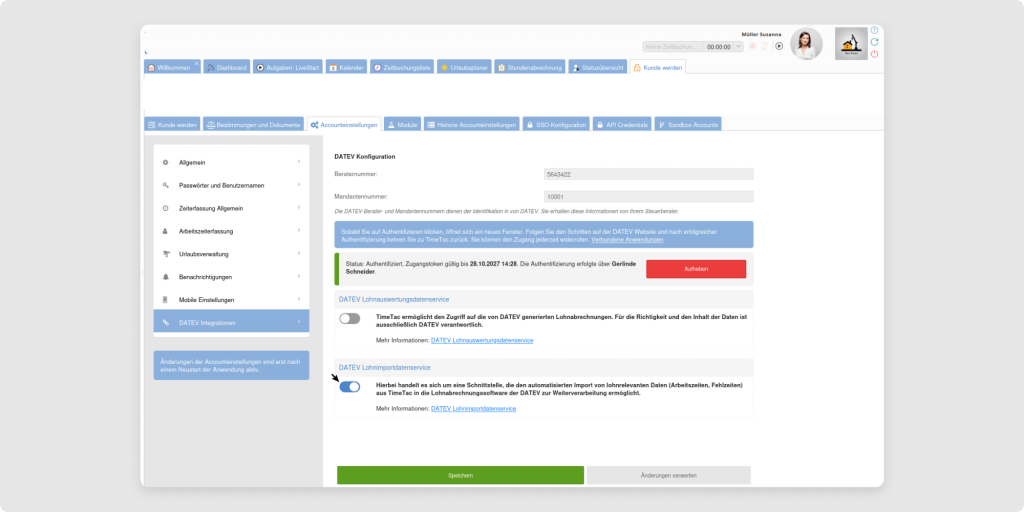Image resolution: width=1024 pixels, height=512 pixels.
Task: Click the refresh icon at top right
Action: click(x=875, y=42)
